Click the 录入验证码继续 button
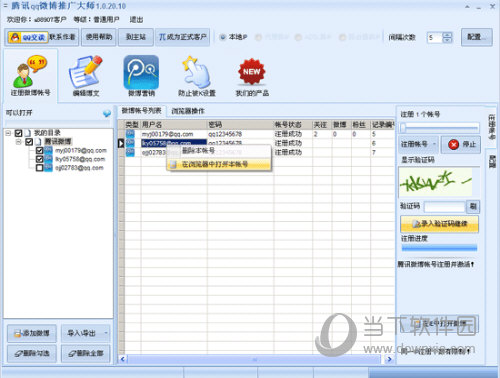The height and width of the screenshot is (378, 500). 439,224
